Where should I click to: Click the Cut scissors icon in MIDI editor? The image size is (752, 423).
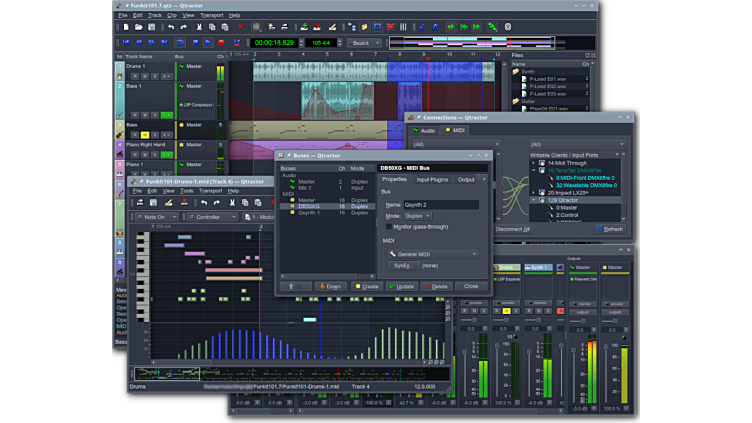231,203
